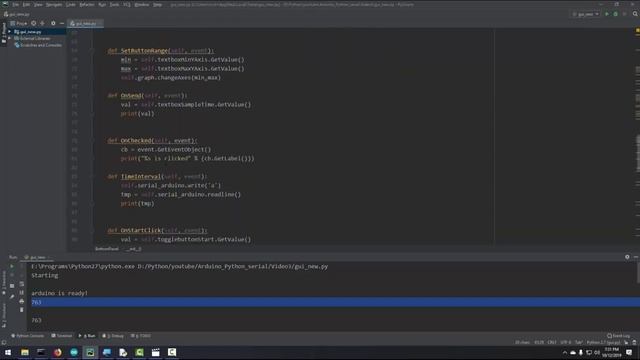The width and height of the screenshot is (640, 360).
Task: Open the Window menu
Action: pos(142,4)
